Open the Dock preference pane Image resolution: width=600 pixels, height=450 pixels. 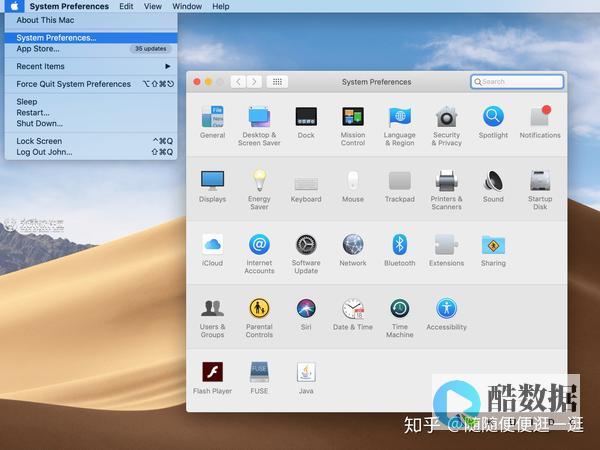click(306, 122)
